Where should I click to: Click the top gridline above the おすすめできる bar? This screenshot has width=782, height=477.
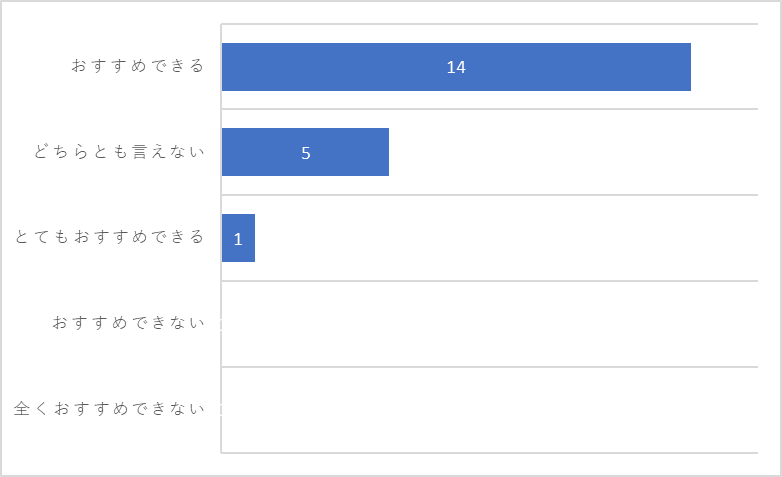point(490,23)
